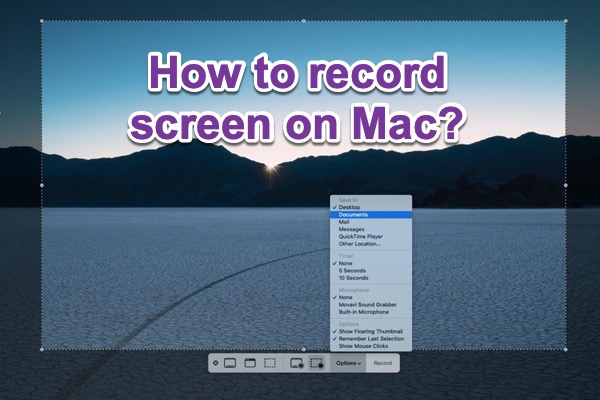Set timer to 10 Seconds

click(x=355, y=278)
